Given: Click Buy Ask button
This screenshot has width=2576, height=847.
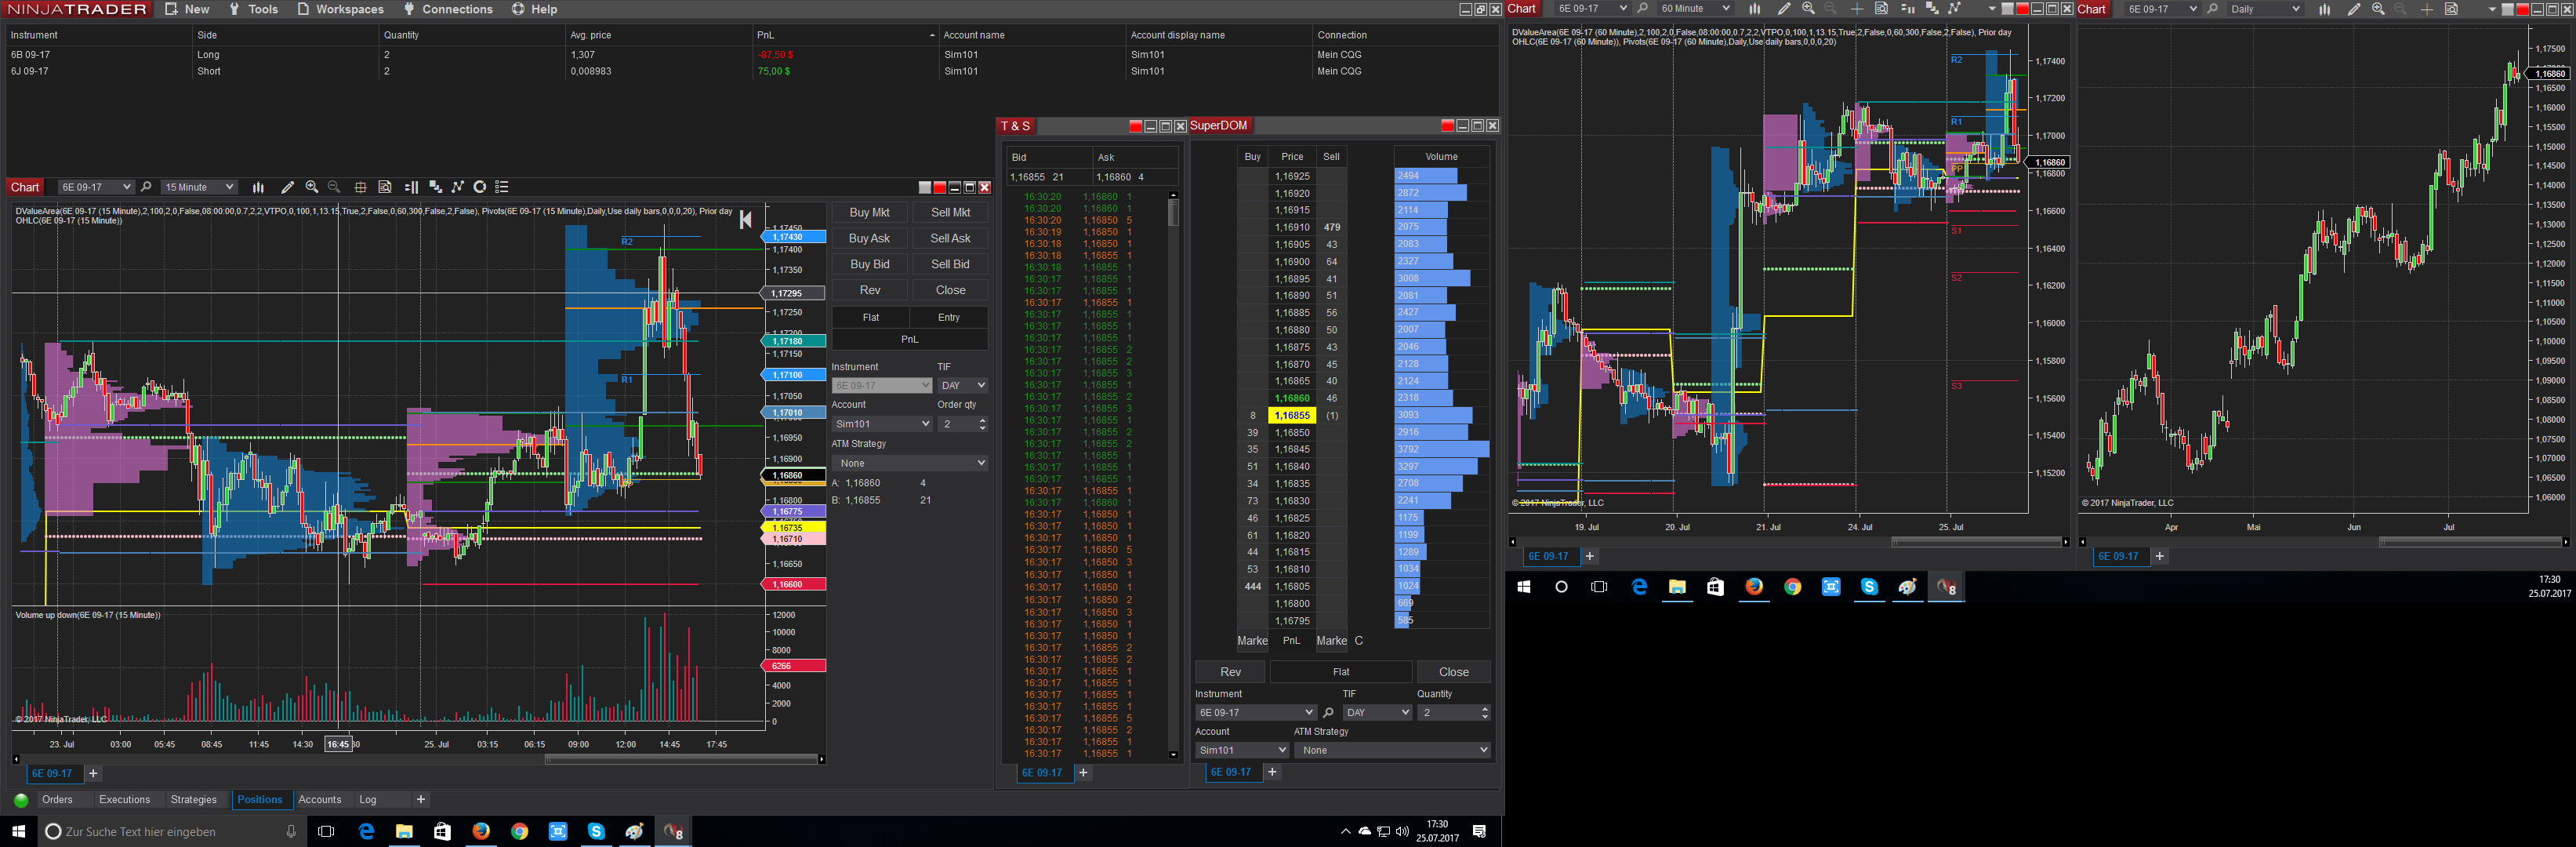Looking at the screenshot, I should click(x=869, y=238).
